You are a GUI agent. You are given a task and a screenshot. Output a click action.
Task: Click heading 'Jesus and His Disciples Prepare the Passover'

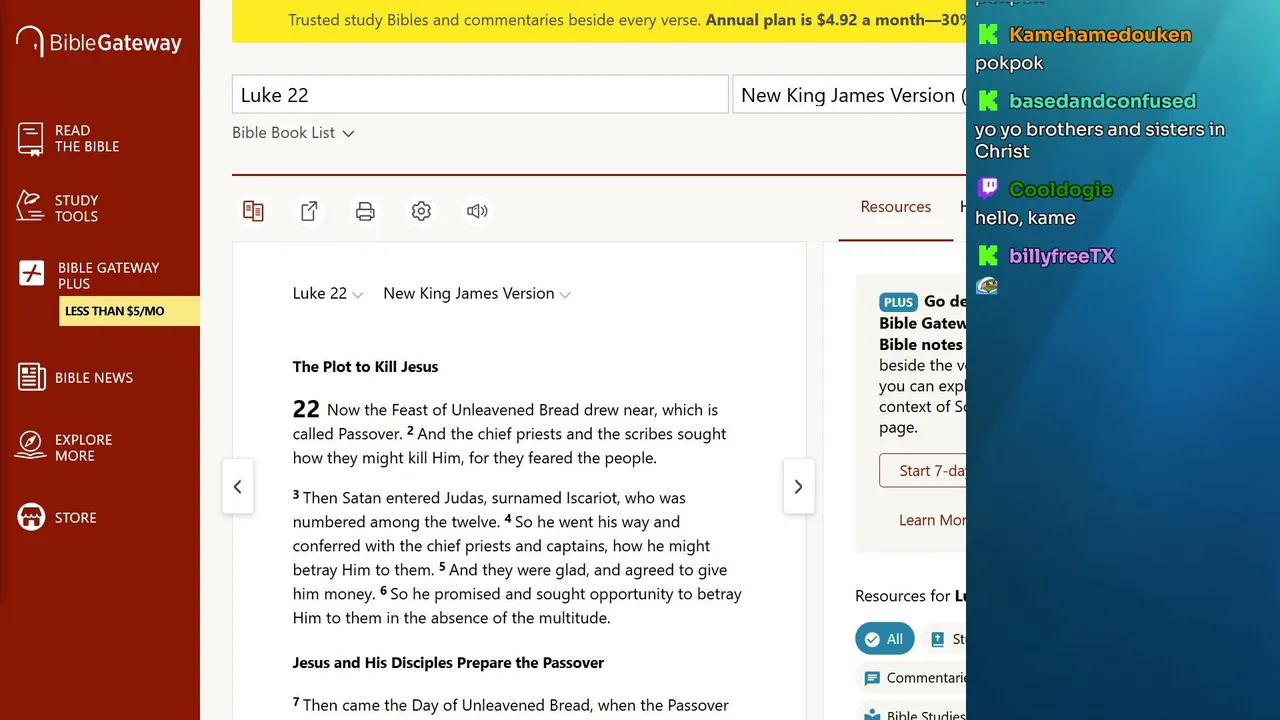[x=448, y=663]
